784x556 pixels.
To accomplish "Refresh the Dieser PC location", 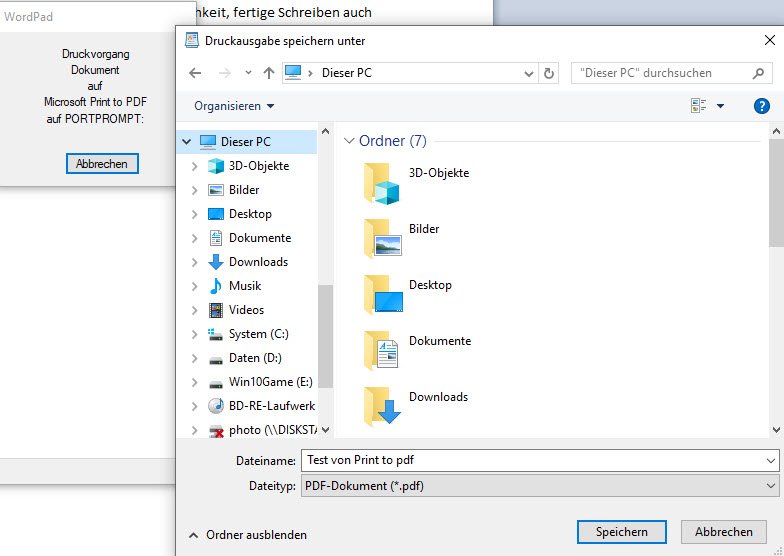I will point(548,73).
